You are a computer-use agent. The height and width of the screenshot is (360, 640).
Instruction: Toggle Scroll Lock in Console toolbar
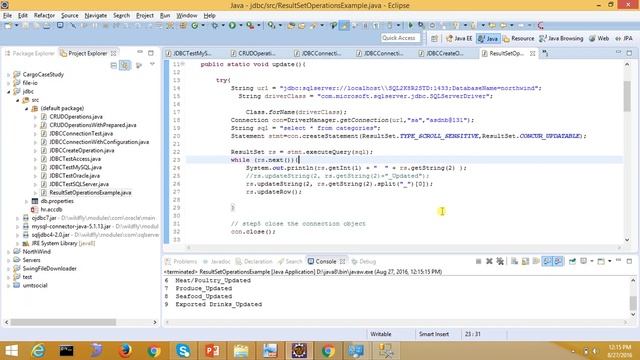525,261
